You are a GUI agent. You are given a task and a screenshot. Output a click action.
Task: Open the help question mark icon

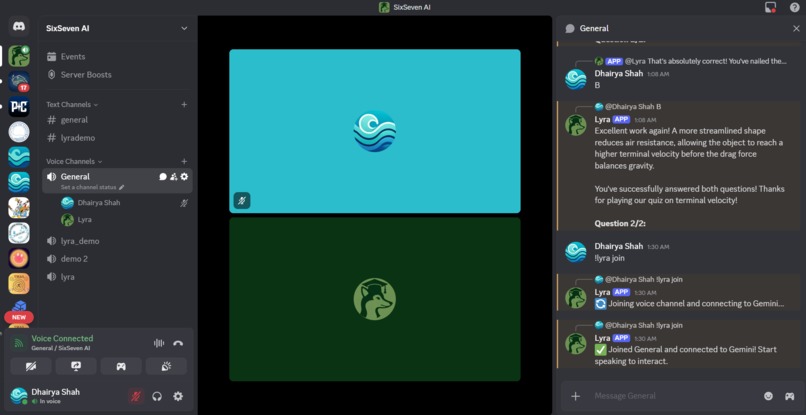pos(794,7)
